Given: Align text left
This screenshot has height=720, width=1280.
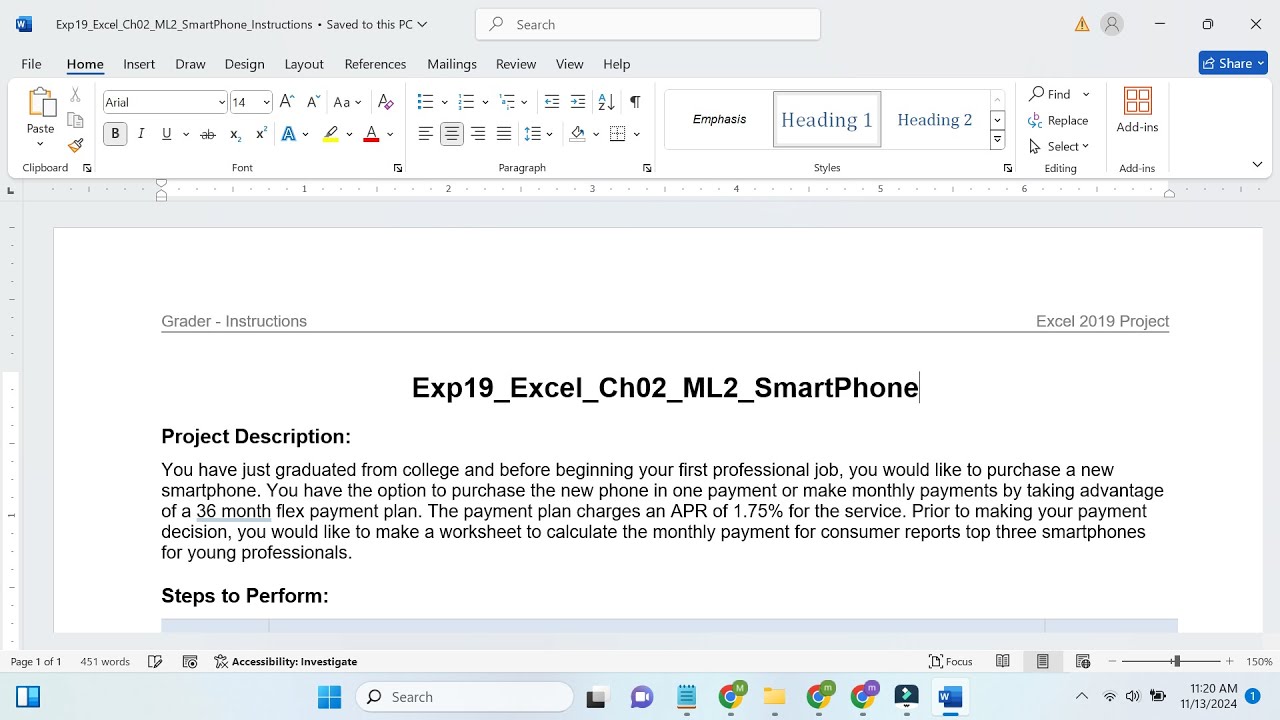Looking at the screenshot, I should point(426,134).
